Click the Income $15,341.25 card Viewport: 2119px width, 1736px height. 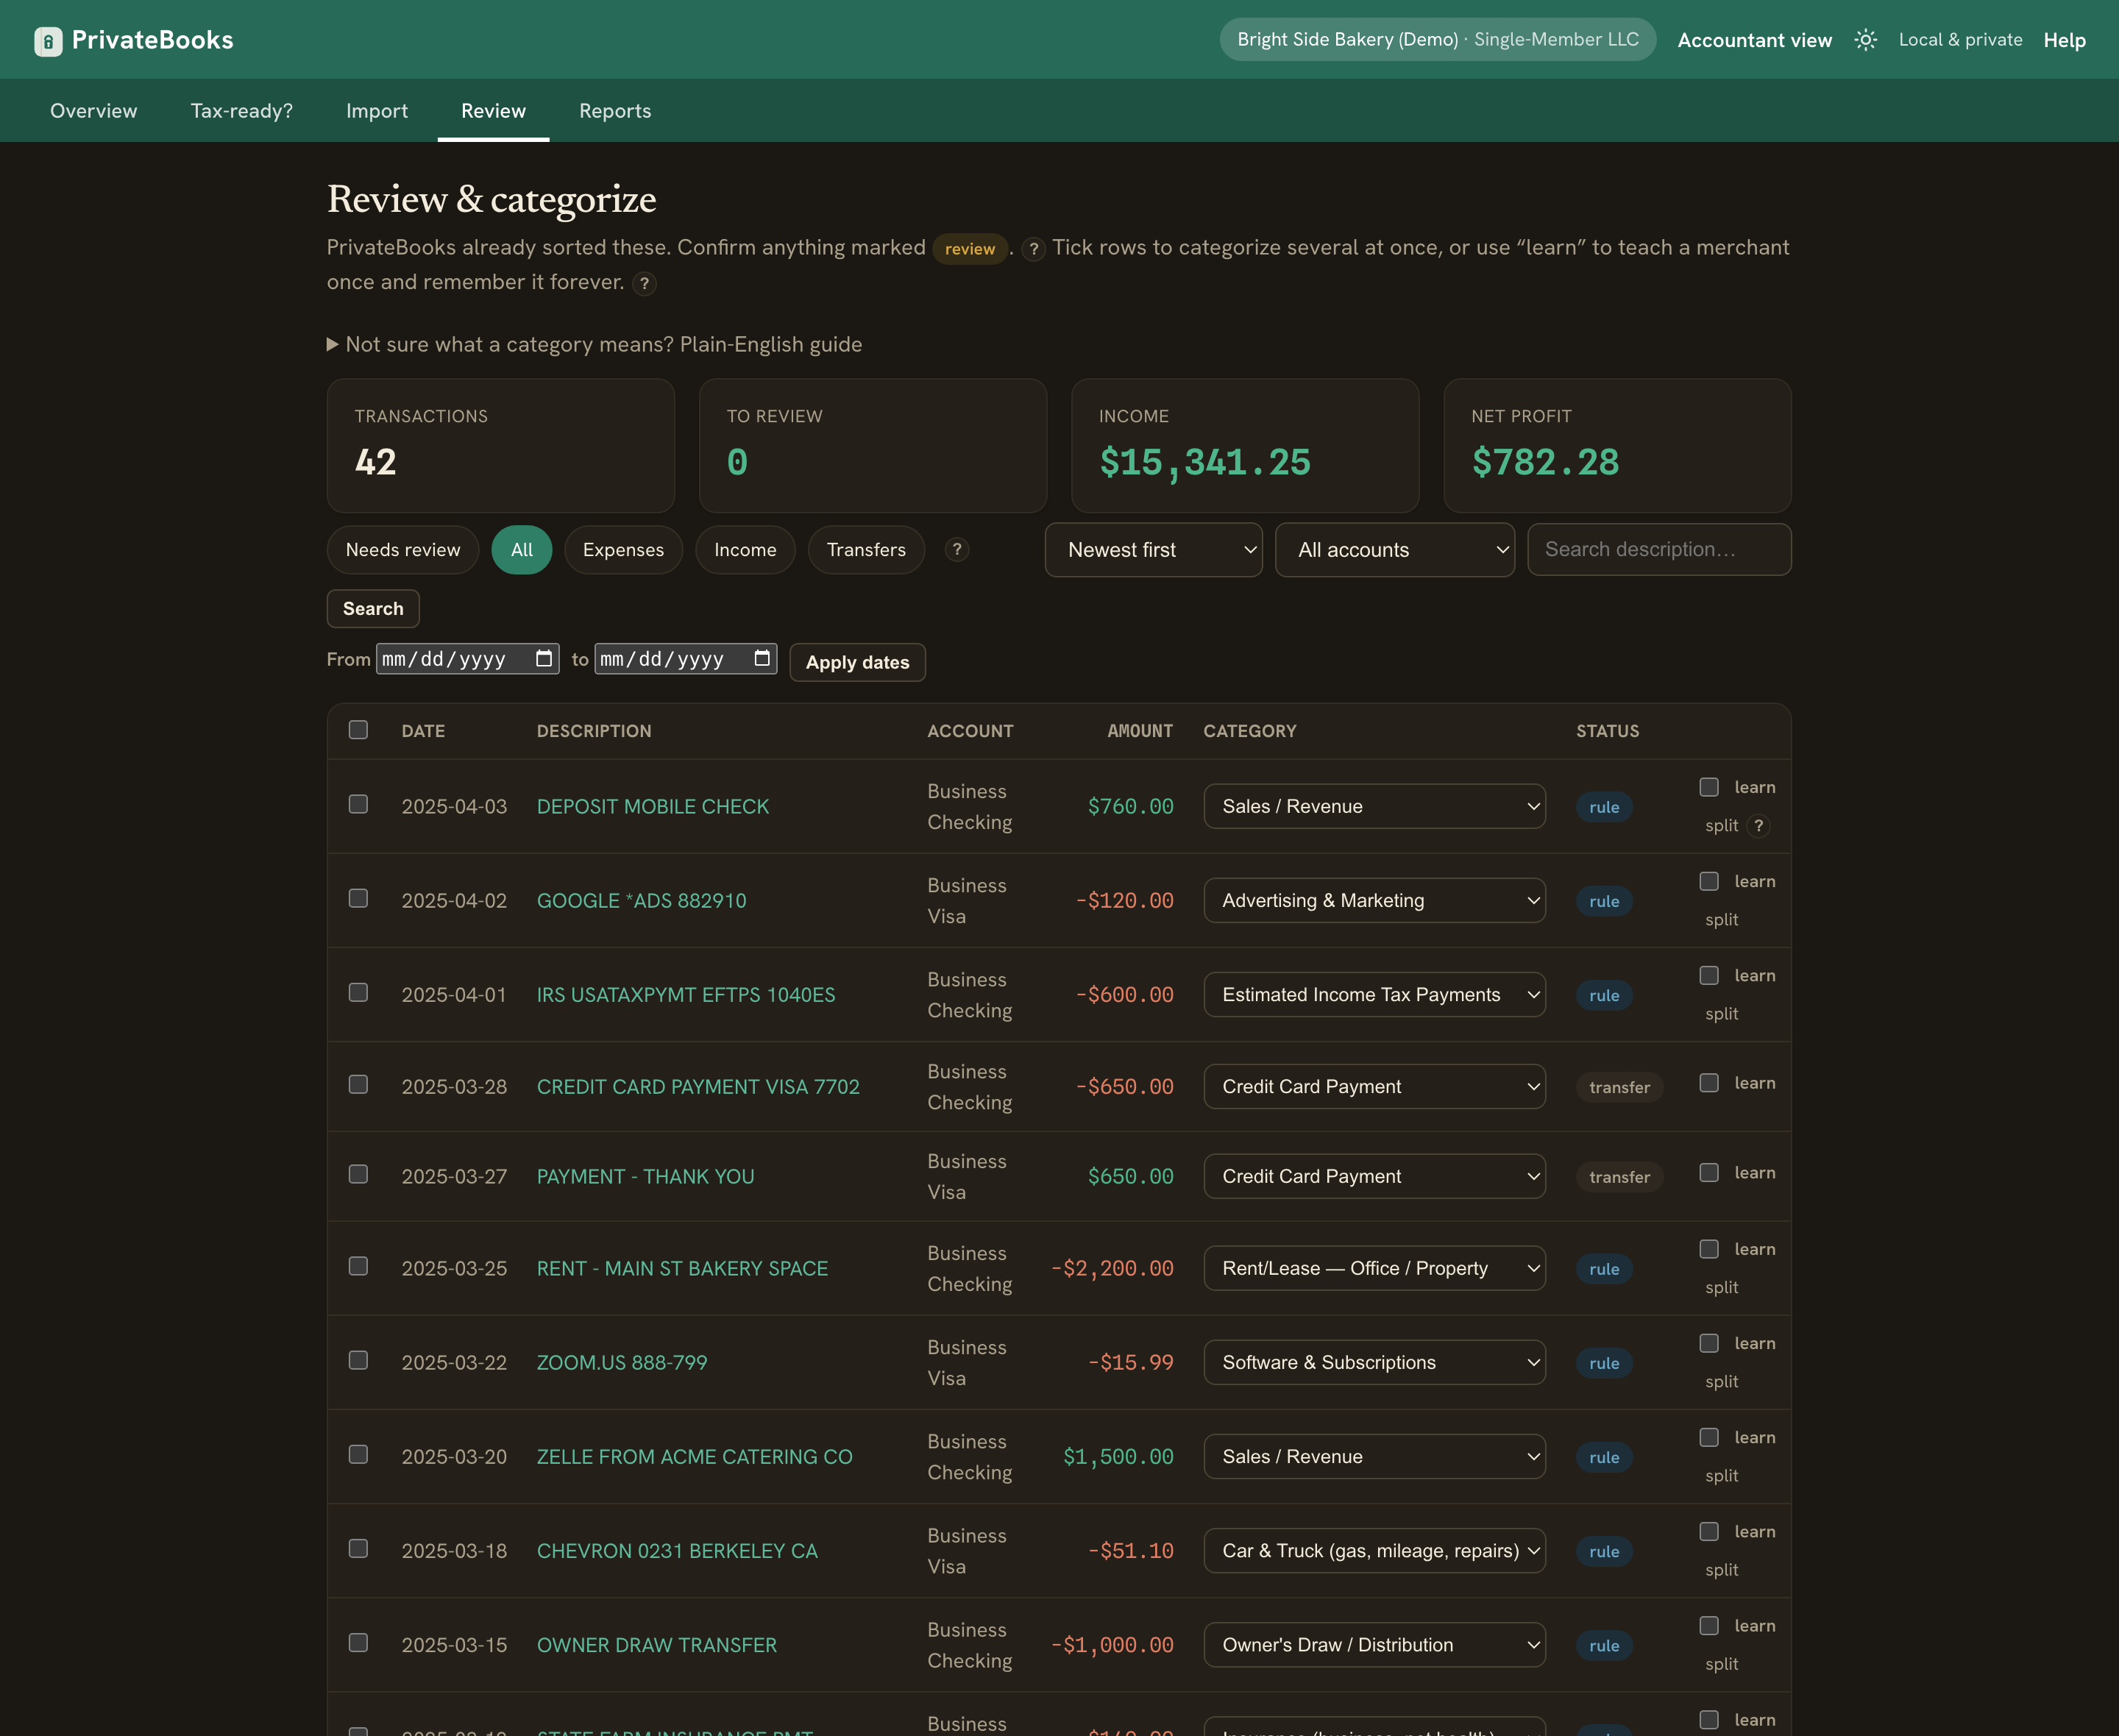pos(1245,446)
